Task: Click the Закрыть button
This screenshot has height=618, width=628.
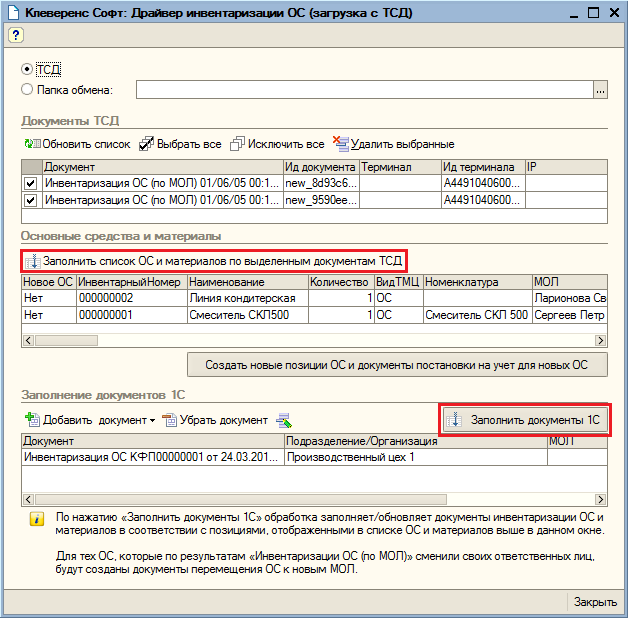Action: pyautogui.click(x=595, y=602)
